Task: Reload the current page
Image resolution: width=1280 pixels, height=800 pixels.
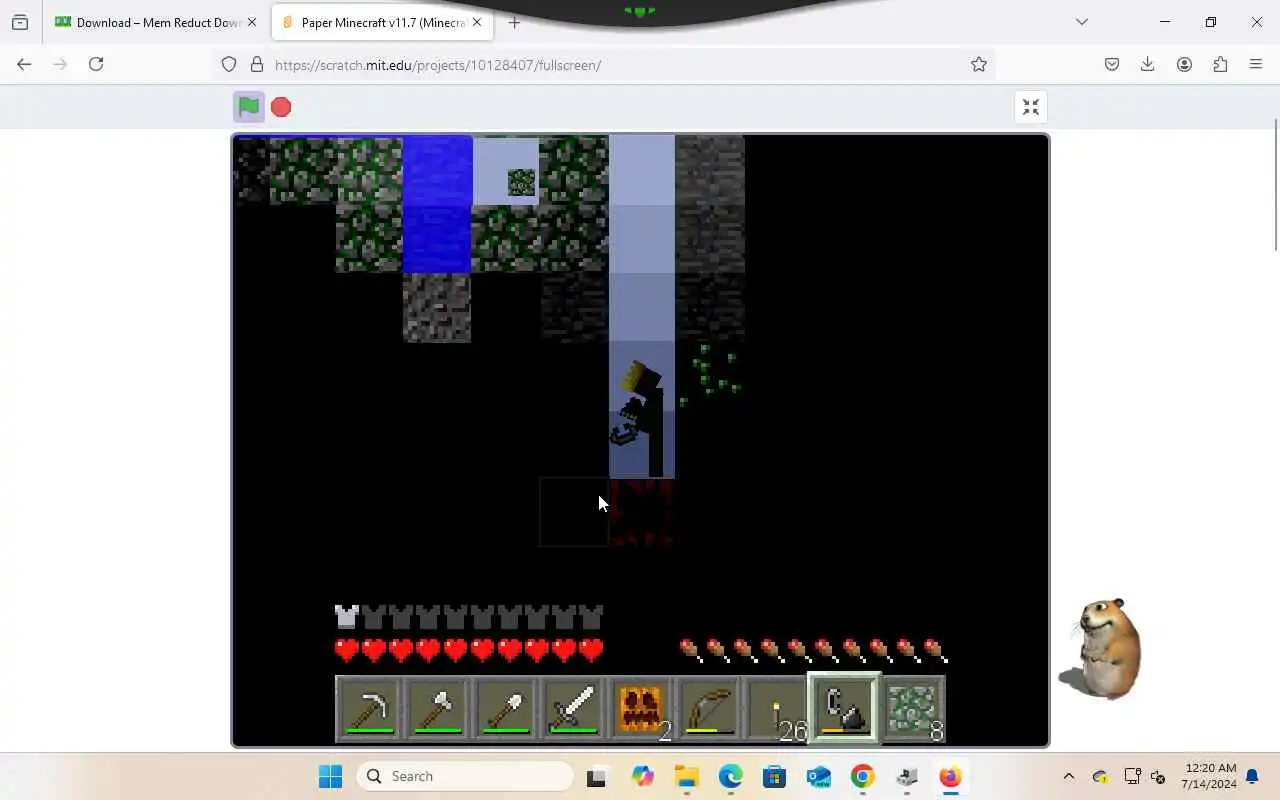Action: coord(96,64)
